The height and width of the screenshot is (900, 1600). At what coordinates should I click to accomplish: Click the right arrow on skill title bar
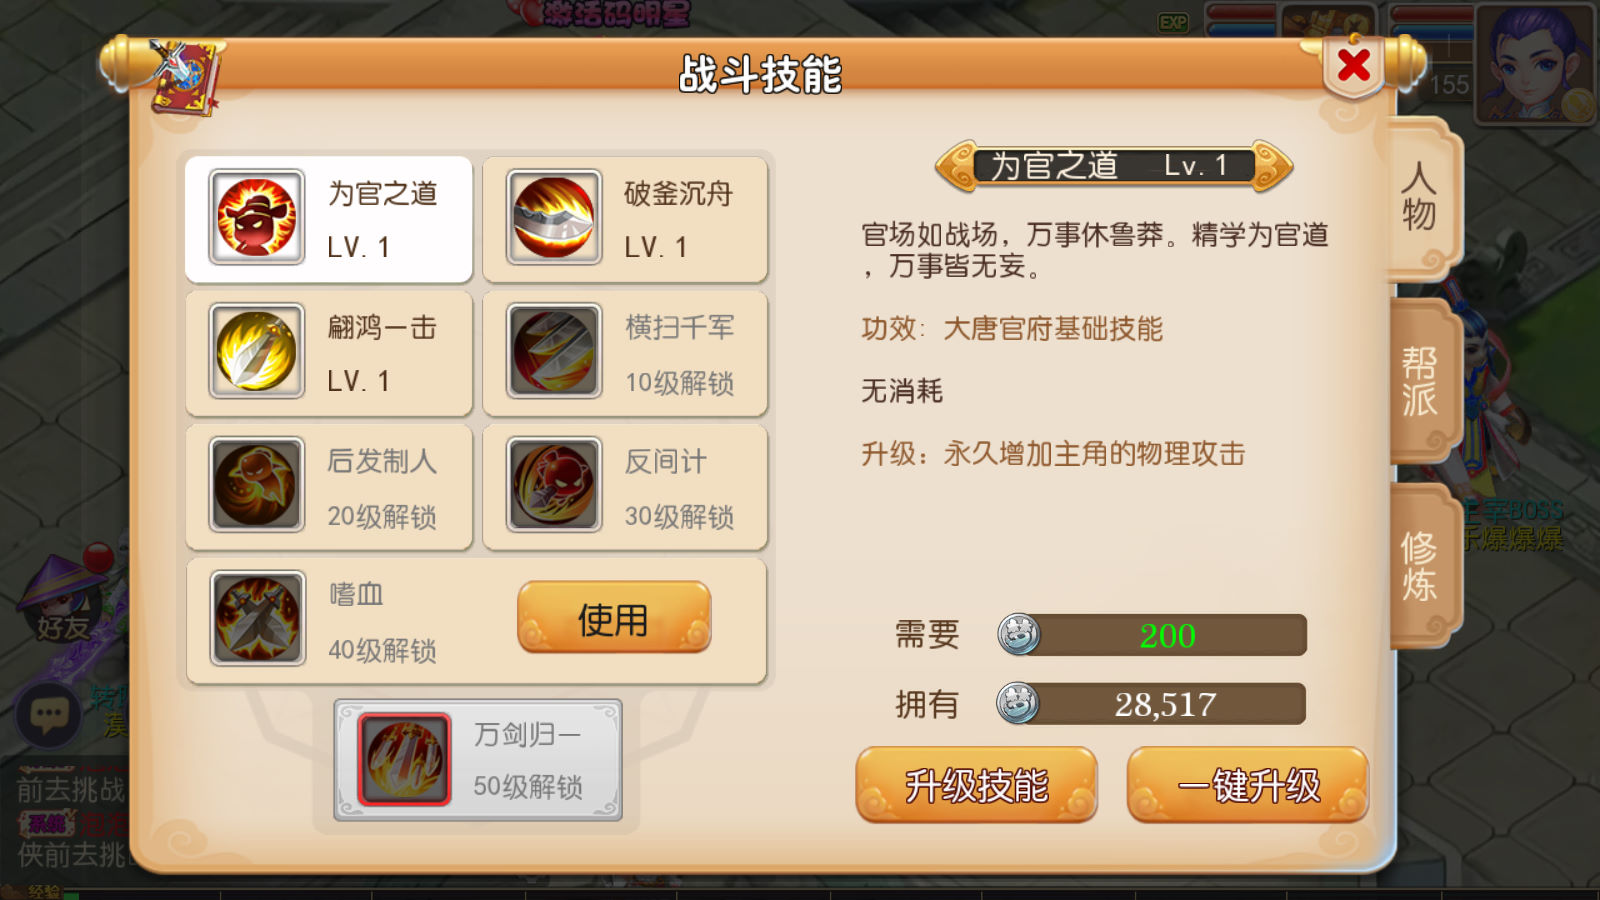pyautogui.click(x=1272, y=165)
